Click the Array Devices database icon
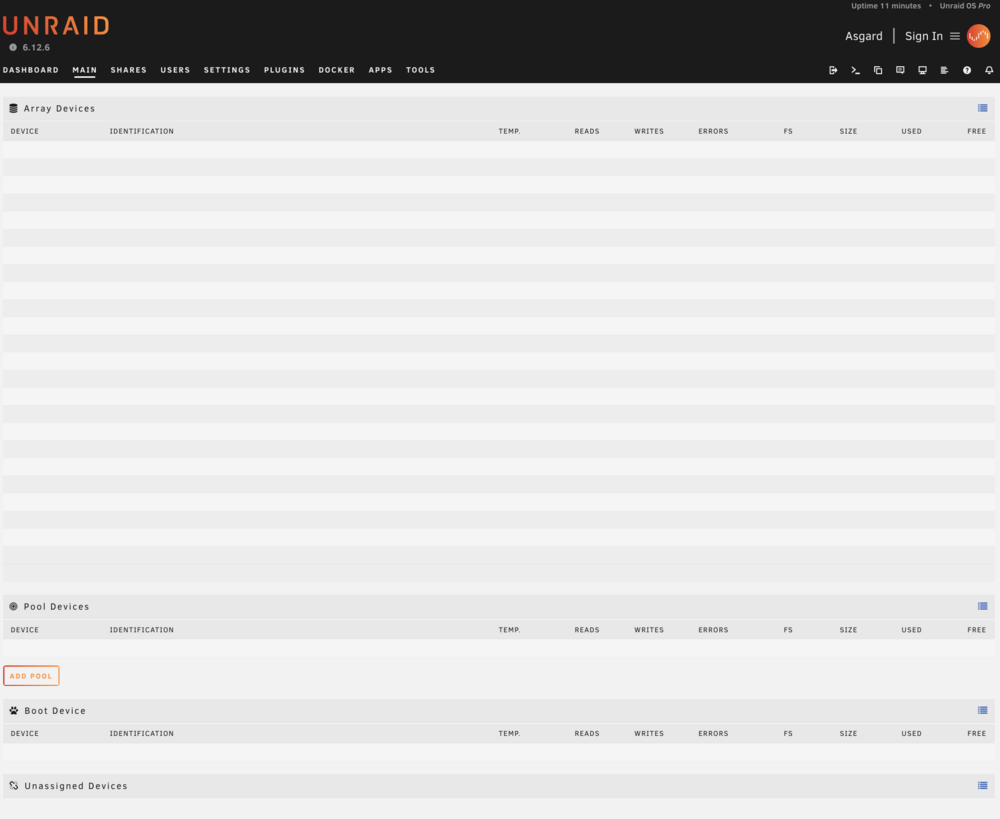The width and height of the screenshot is (1000, 819). 13,108
